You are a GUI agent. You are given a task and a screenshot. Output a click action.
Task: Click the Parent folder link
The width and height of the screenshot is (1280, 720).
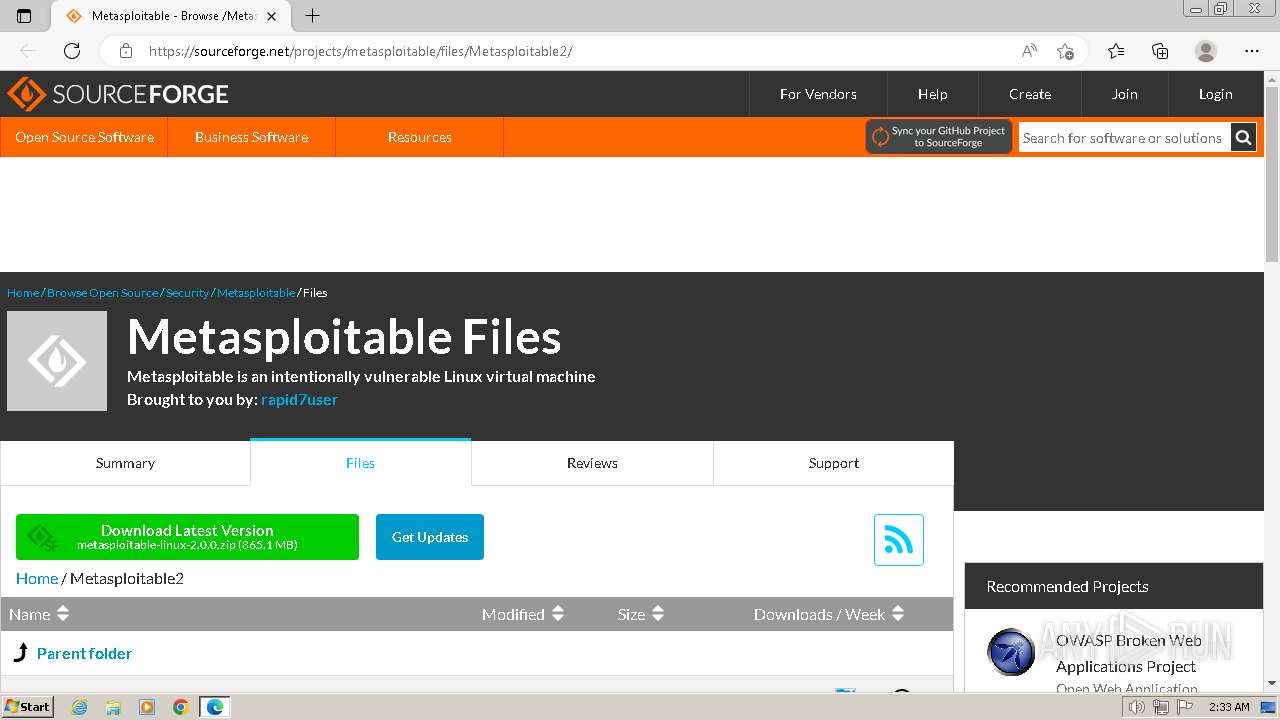(x=84, y=653)
